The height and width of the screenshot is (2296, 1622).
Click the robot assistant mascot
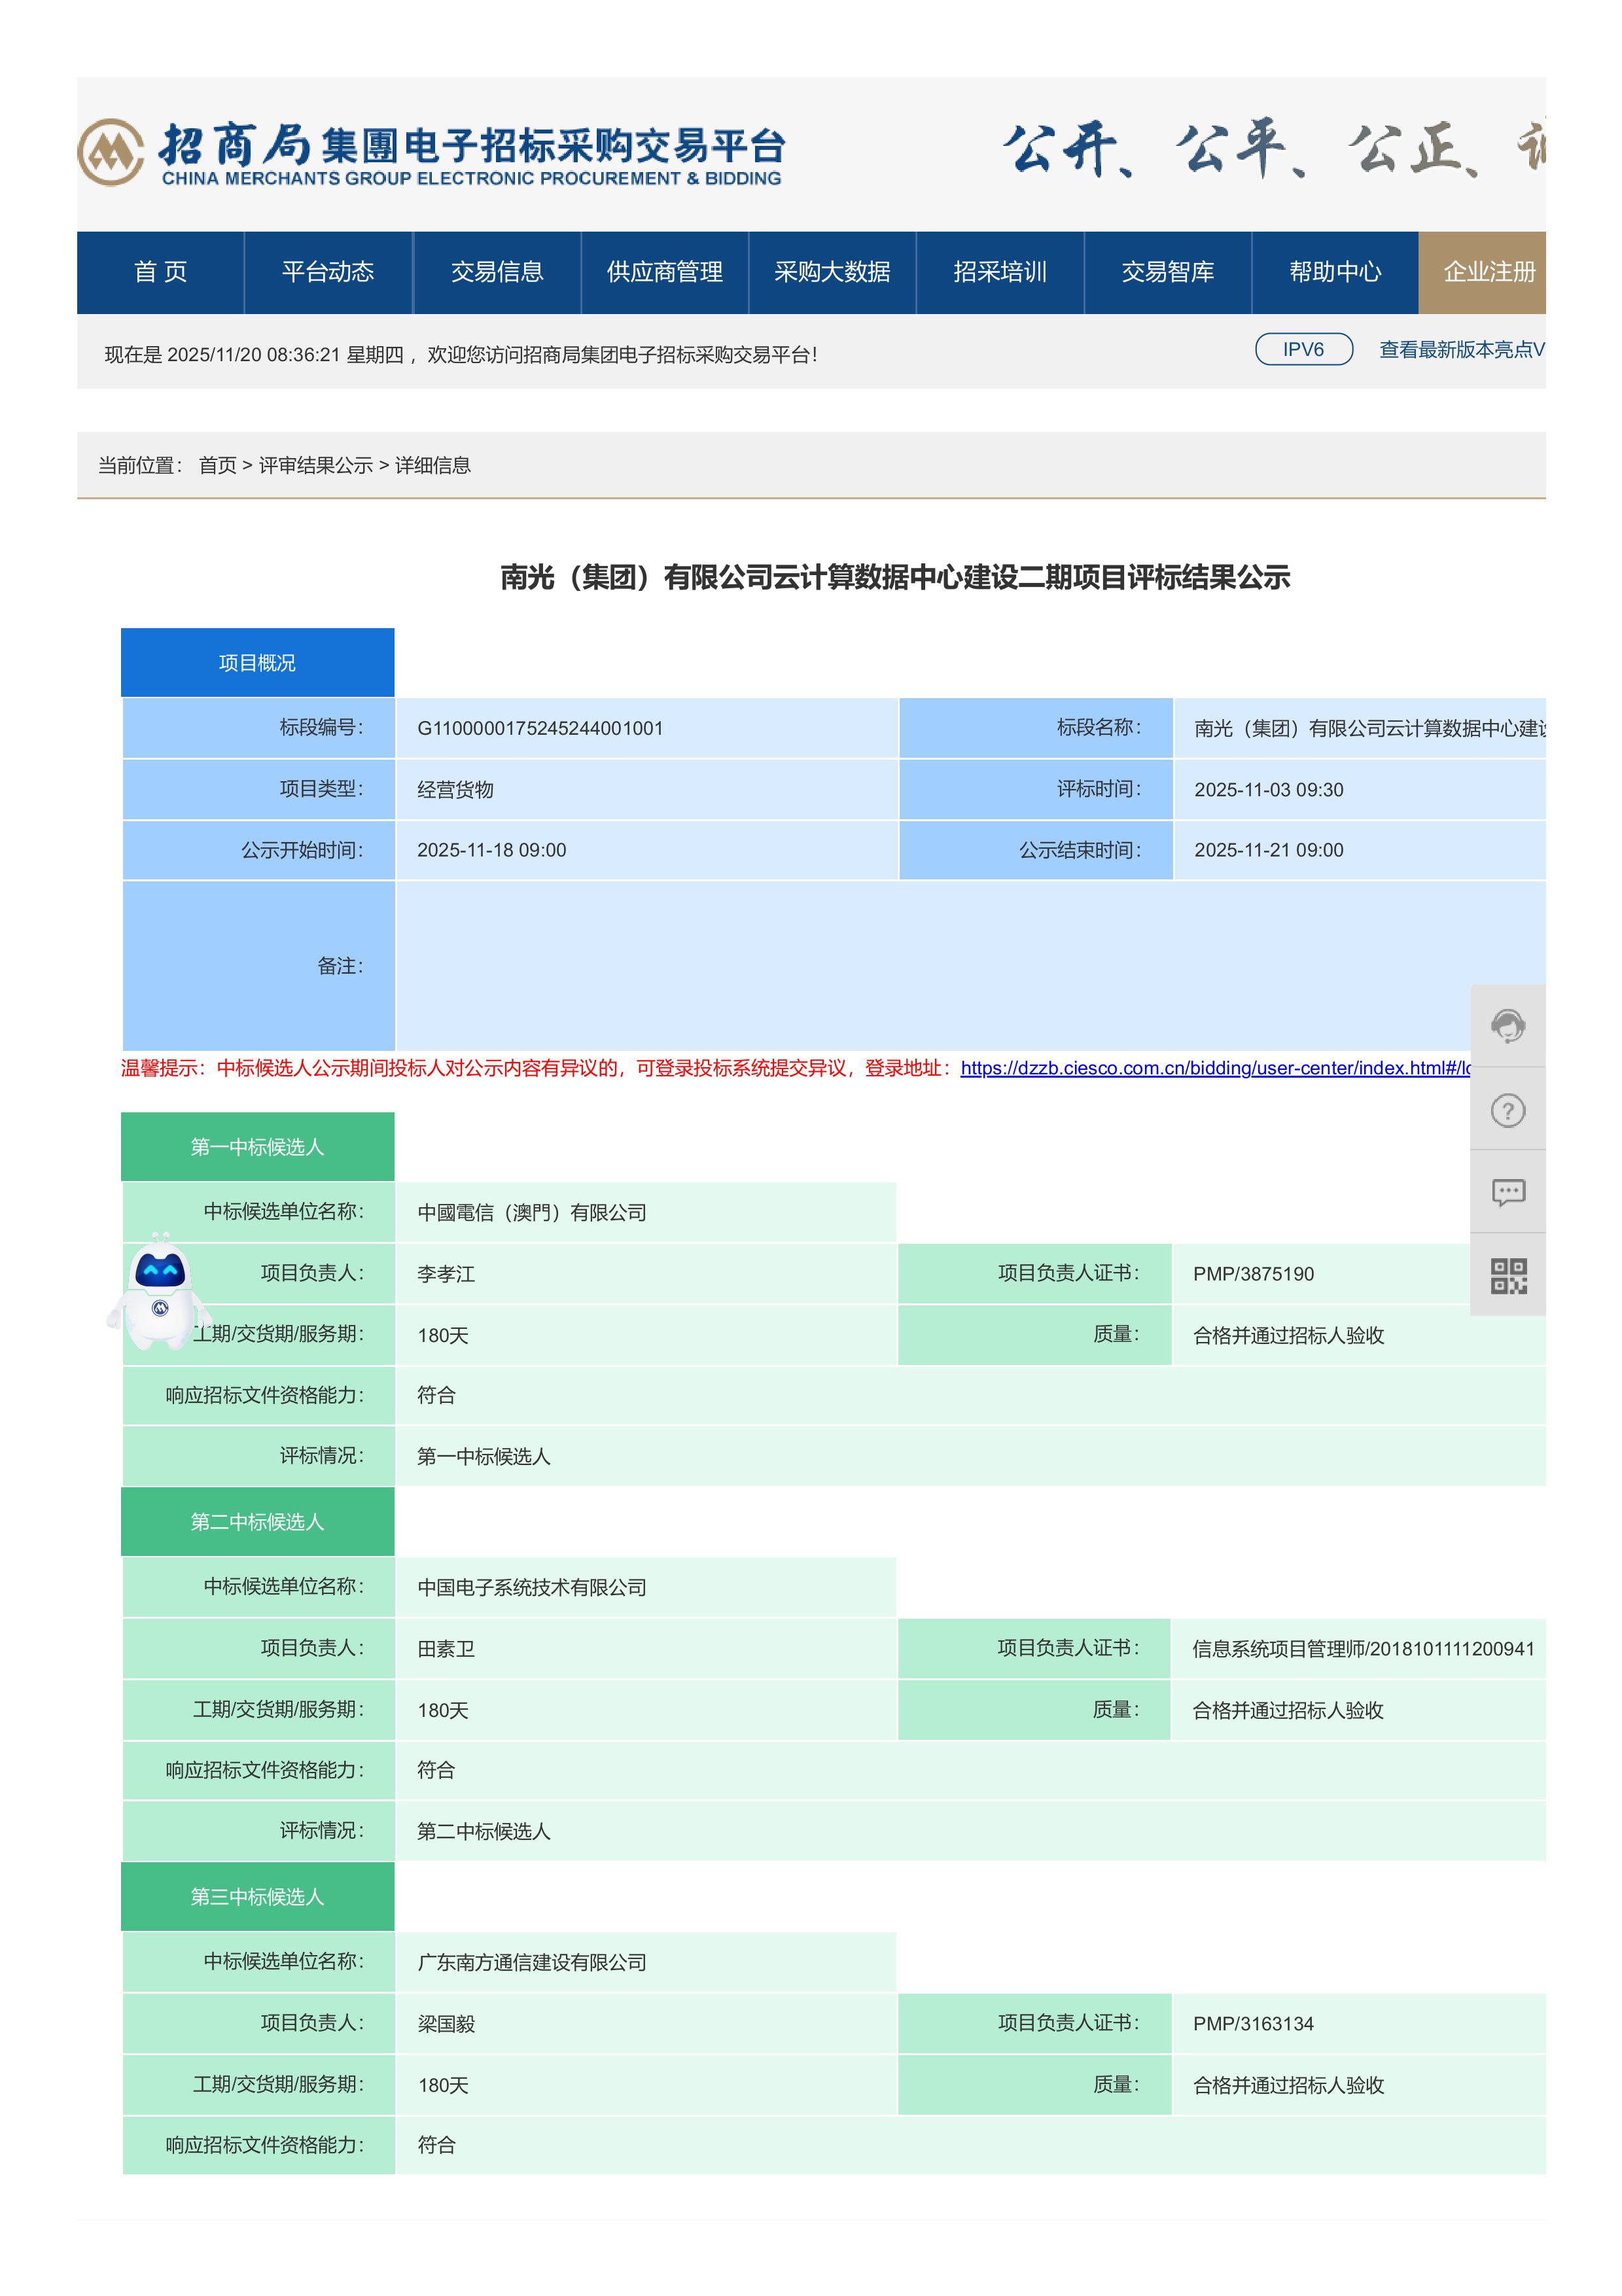[159, 1293]
